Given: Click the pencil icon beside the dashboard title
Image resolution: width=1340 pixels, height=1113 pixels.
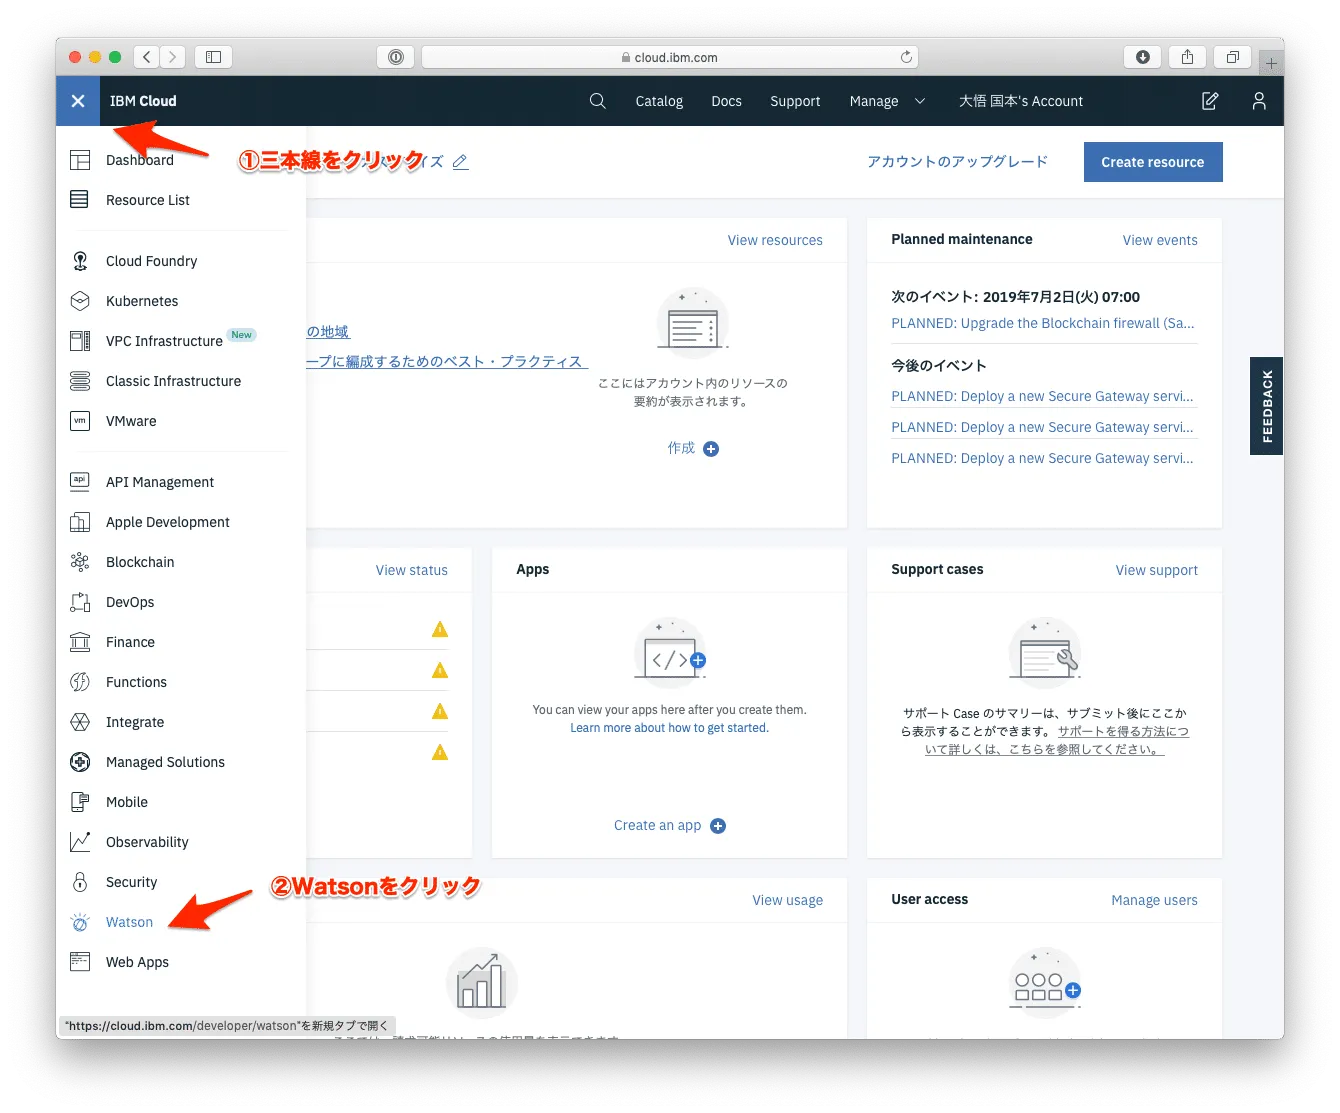Looking at the screenshot, I should click(x=460, y=162).
